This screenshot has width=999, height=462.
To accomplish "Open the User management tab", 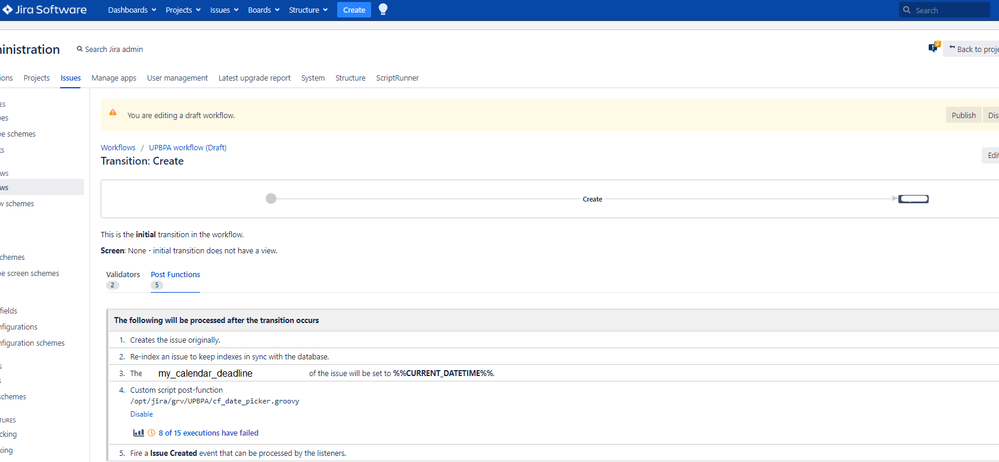I will pos(177,78).
